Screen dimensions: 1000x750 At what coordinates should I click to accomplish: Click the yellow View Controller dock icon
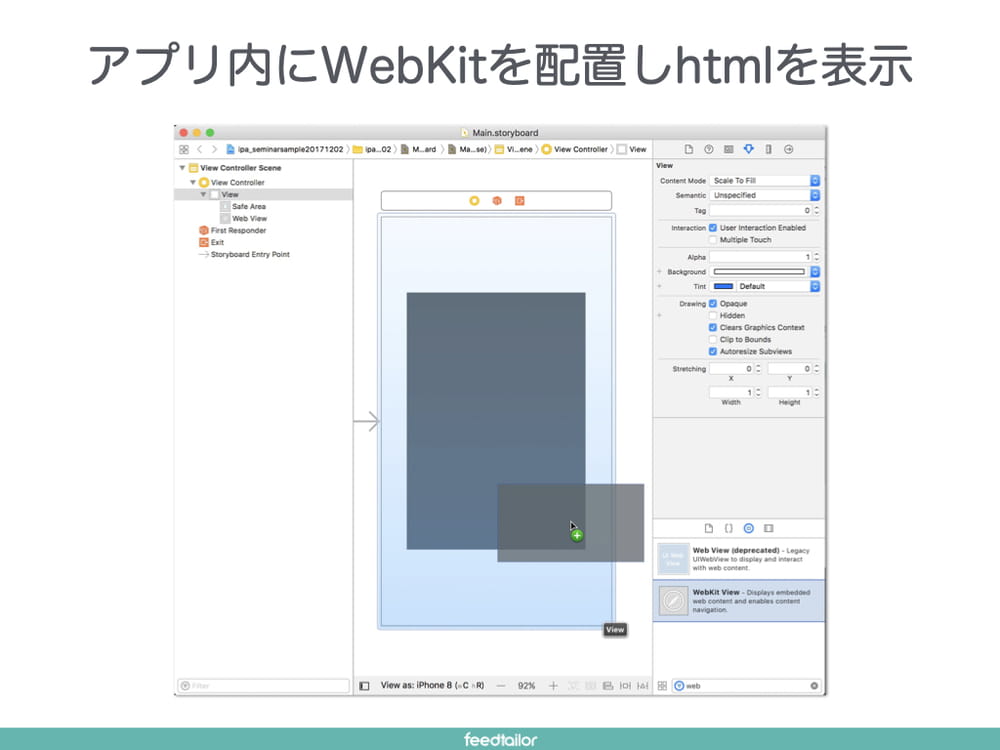[474, 201]
